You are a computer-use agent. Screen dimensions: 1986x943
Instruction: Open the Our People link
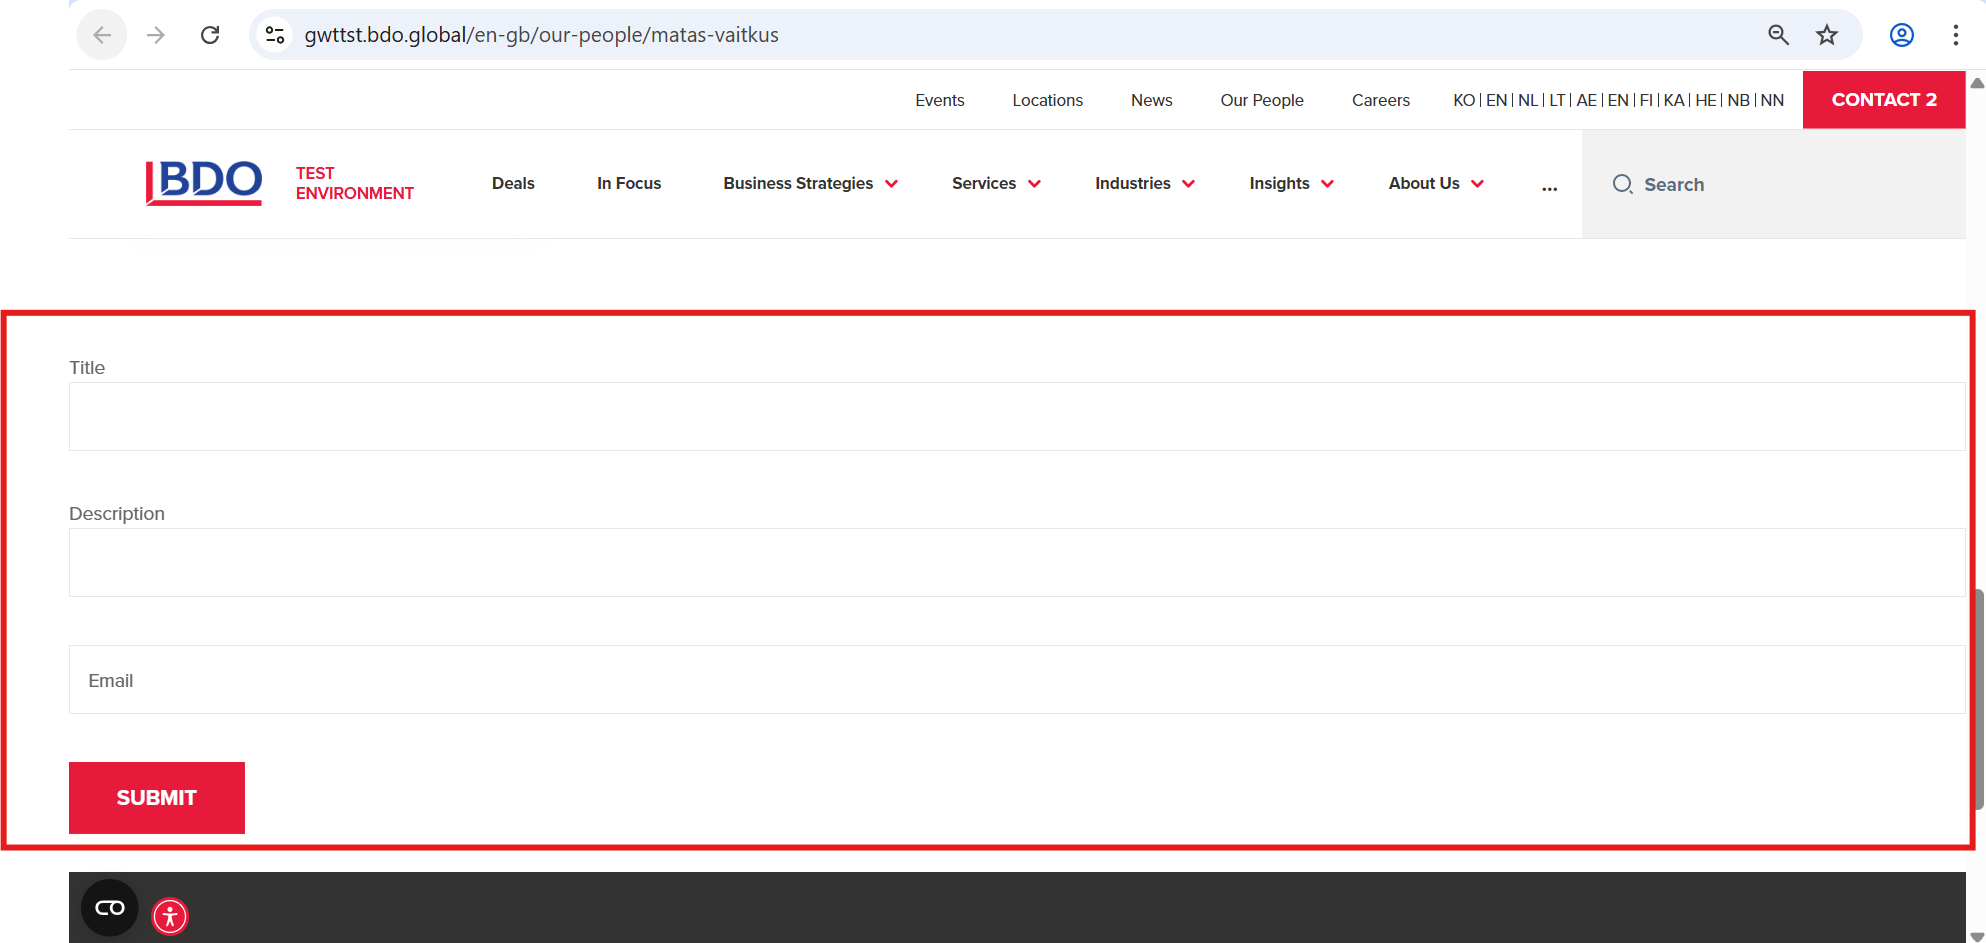click(1262, 100)
